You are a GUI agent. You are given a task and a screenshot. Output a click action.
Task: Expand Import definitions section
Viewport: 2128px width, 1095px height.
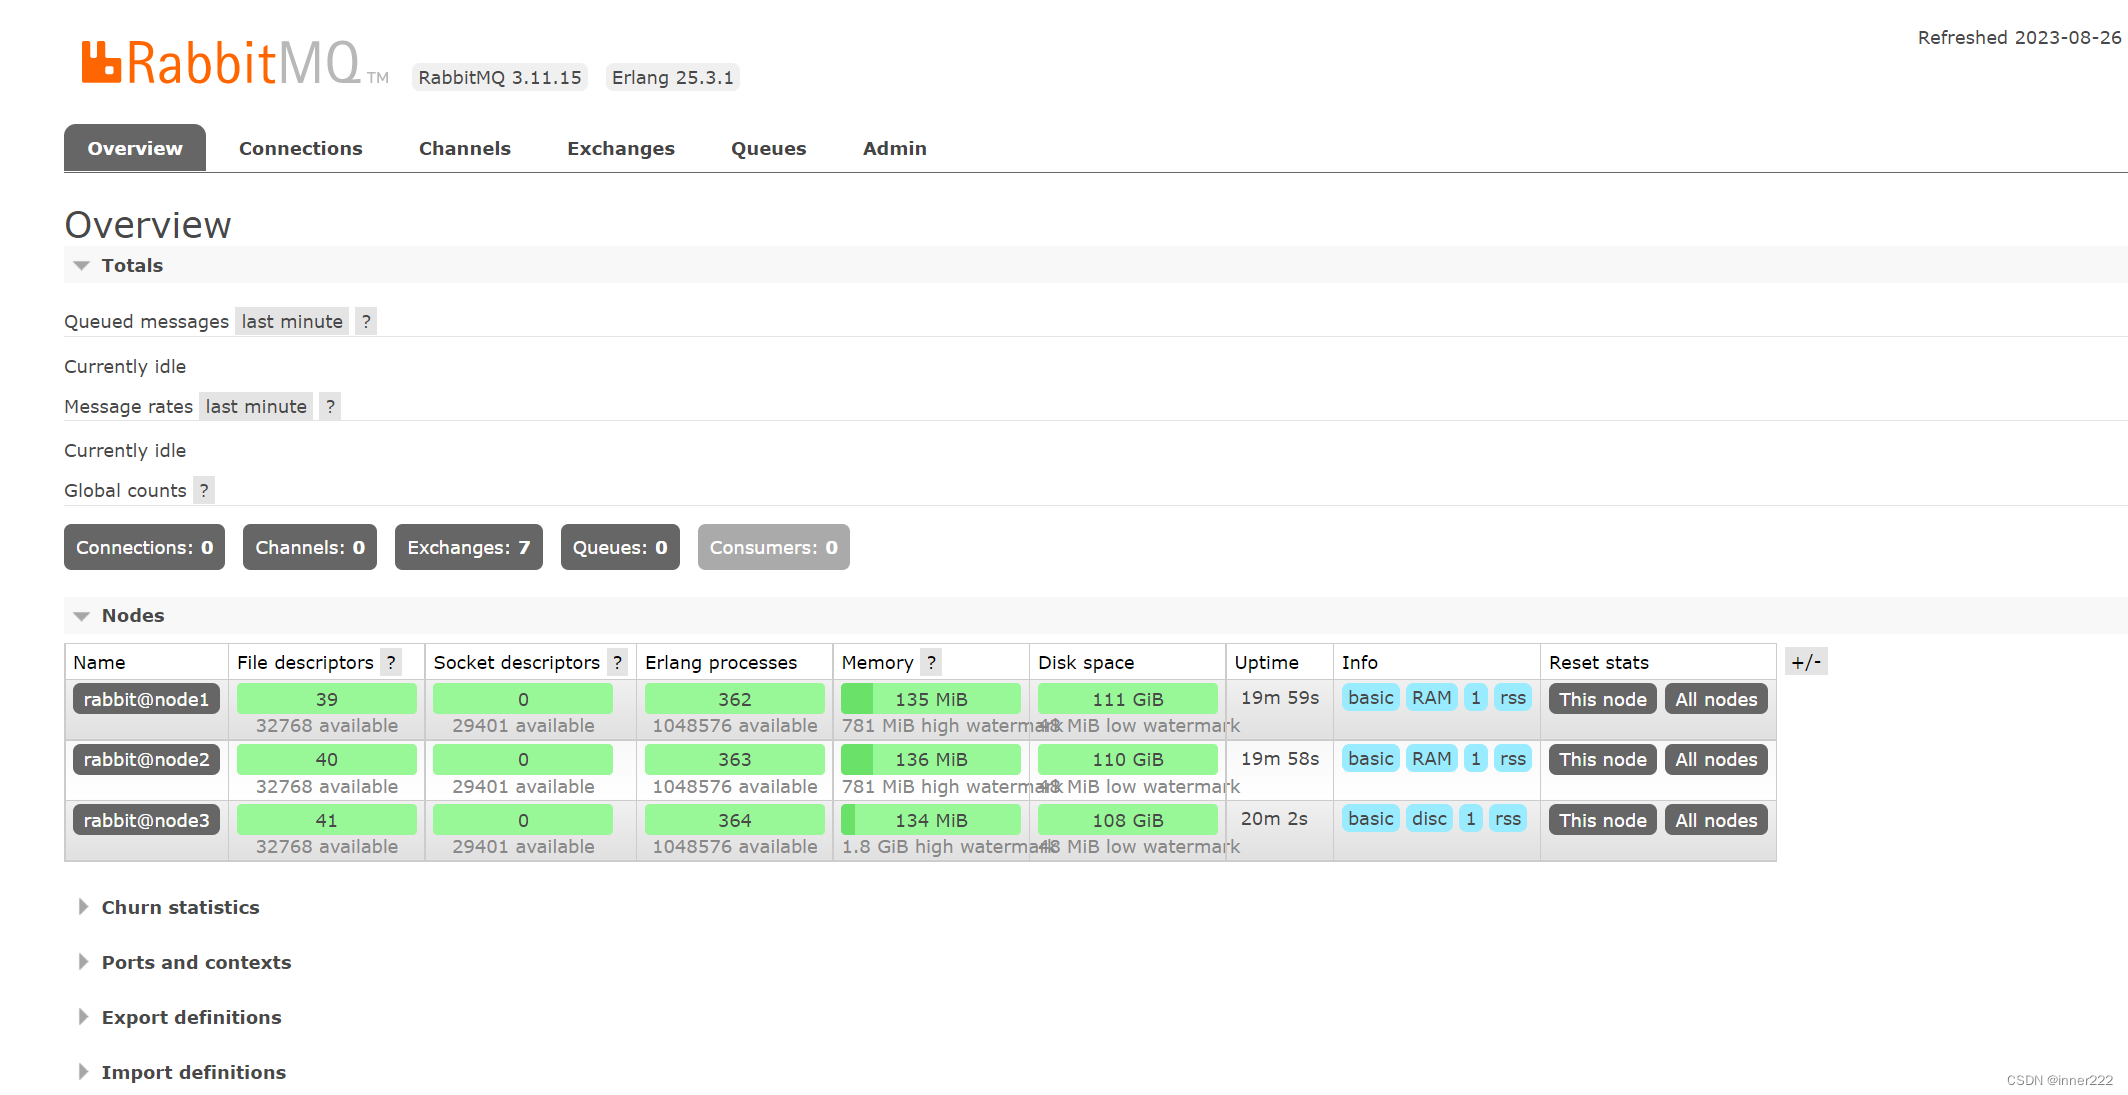[x=182, y=1072]
